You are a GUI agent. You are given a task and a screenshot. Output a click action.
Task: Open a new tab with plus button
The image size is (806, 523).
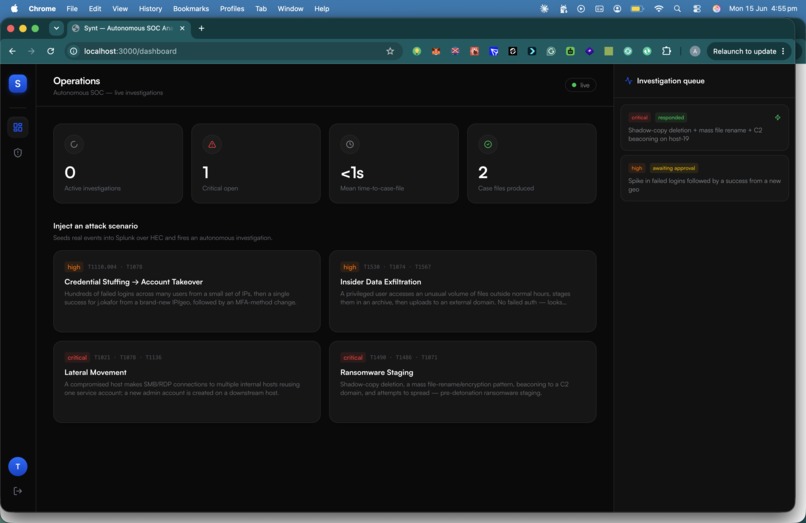201,28
